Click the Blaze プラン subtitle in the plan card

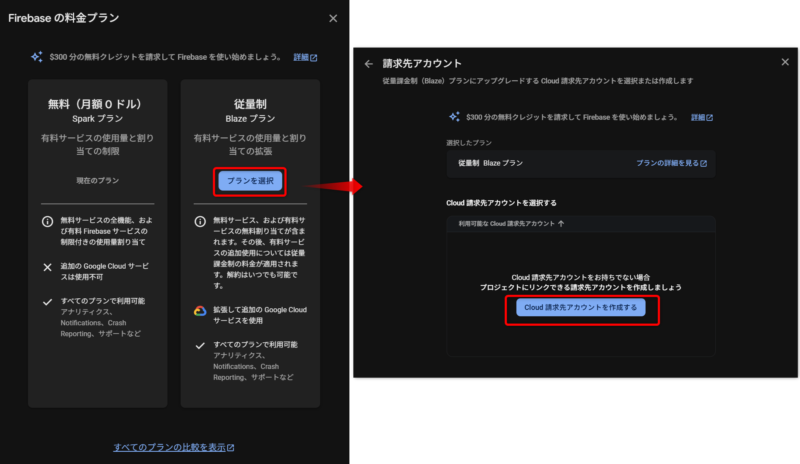coord(250,118)
